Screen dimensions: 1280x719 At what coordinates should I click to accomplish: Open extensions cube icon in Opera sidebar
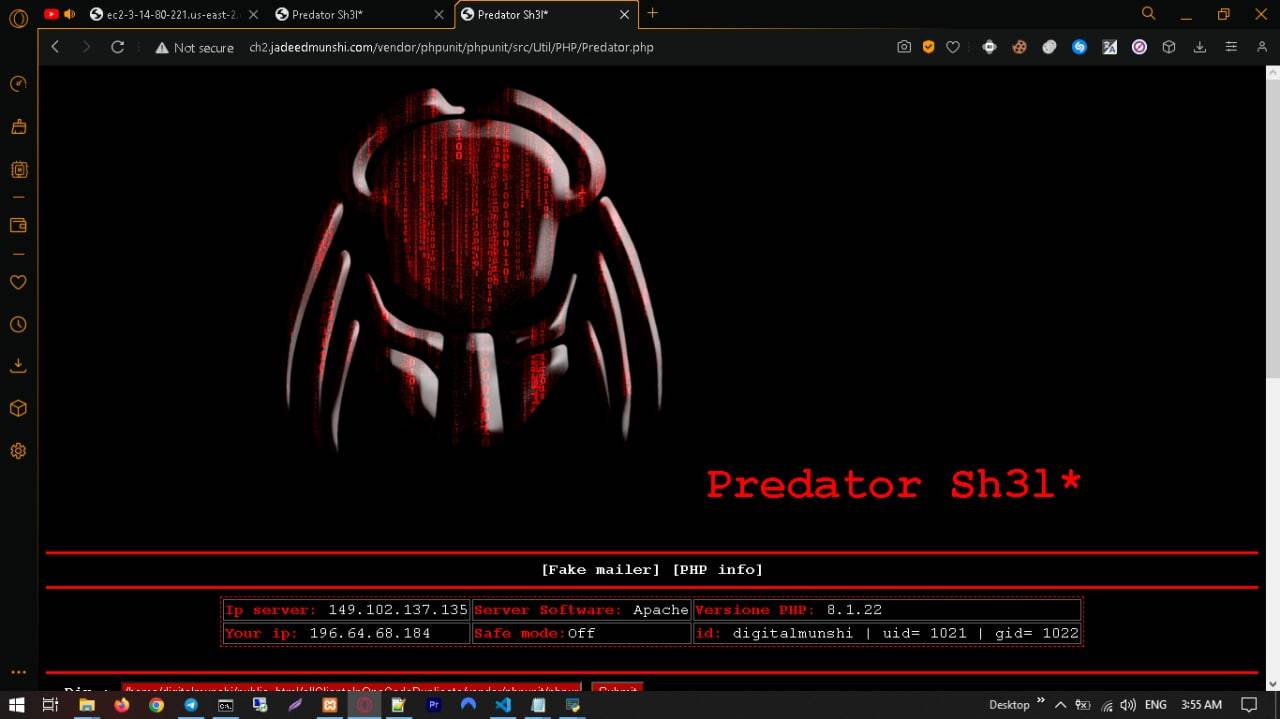click(18, 409)
